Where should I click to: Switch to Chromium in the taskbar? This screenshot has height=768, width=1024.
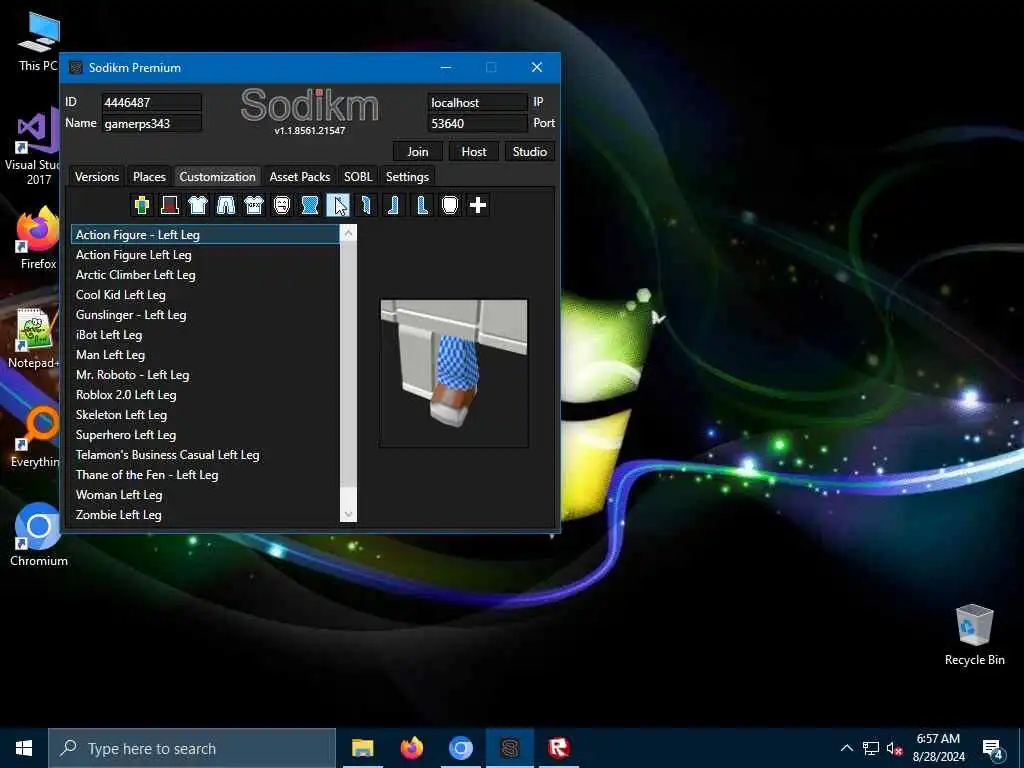coord(460,748)
